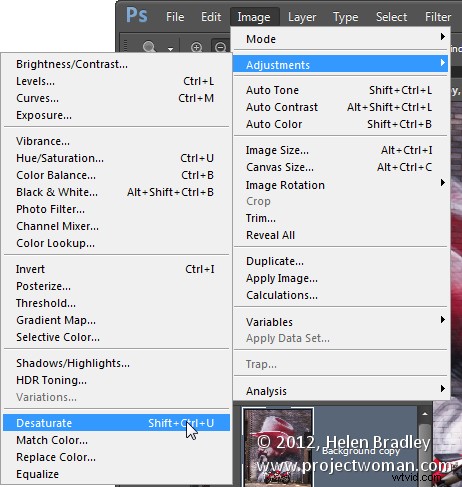
Task: Open Calculations dialog
Action: (340, 295)
